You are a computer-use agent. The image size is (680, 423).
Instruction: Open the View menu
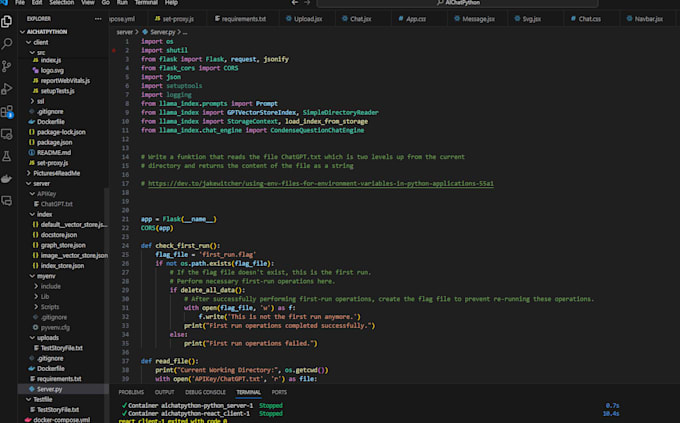[x=88, y=3]
